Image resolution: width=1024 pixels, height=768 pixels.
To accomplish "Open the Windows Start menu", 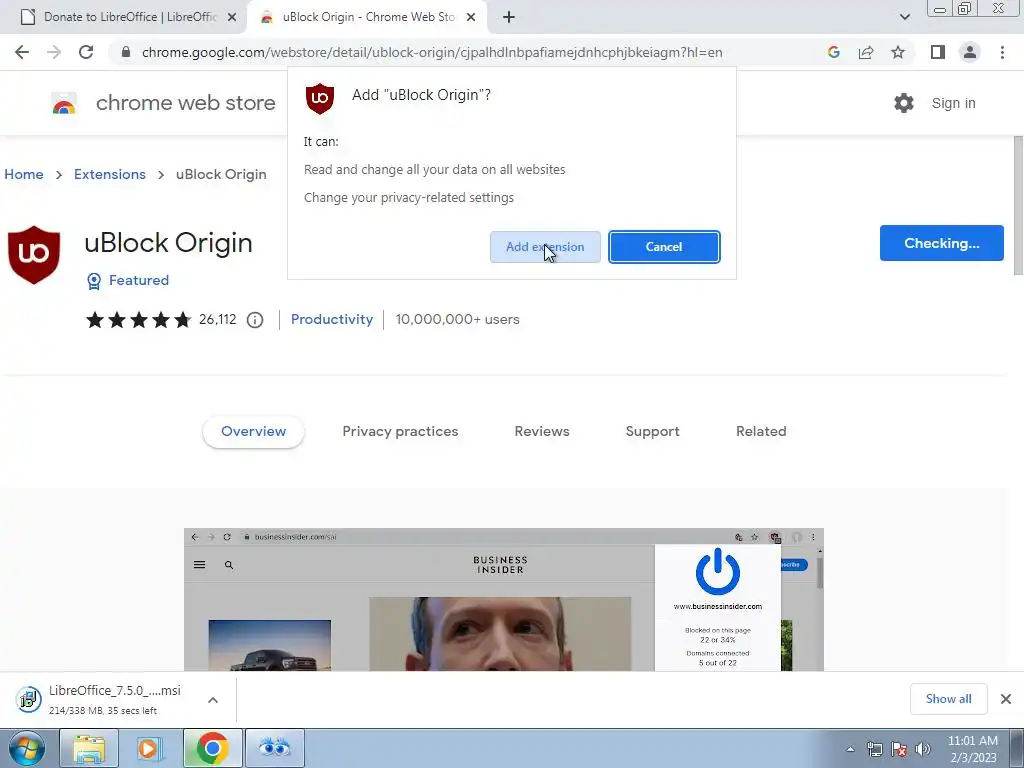I will 26,748.
